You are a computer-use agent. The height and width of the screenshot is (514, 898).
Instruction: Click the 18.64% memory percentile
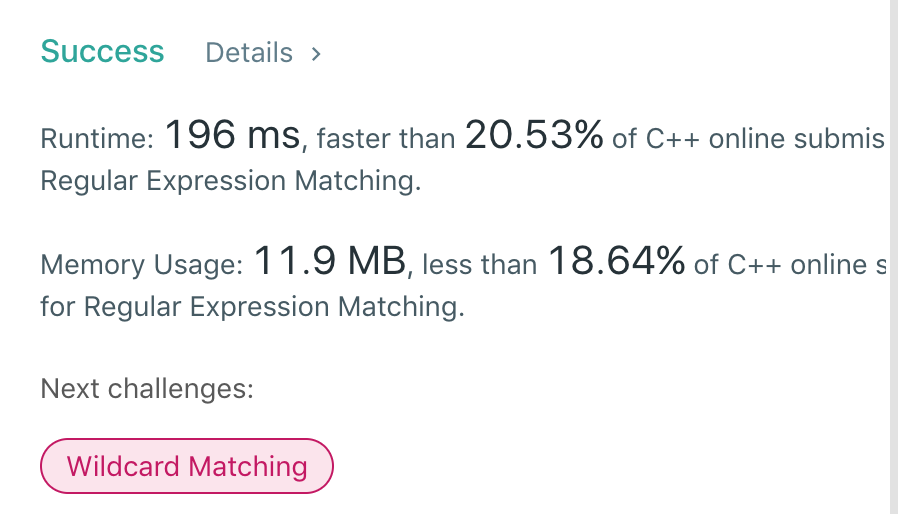(616, 263)
